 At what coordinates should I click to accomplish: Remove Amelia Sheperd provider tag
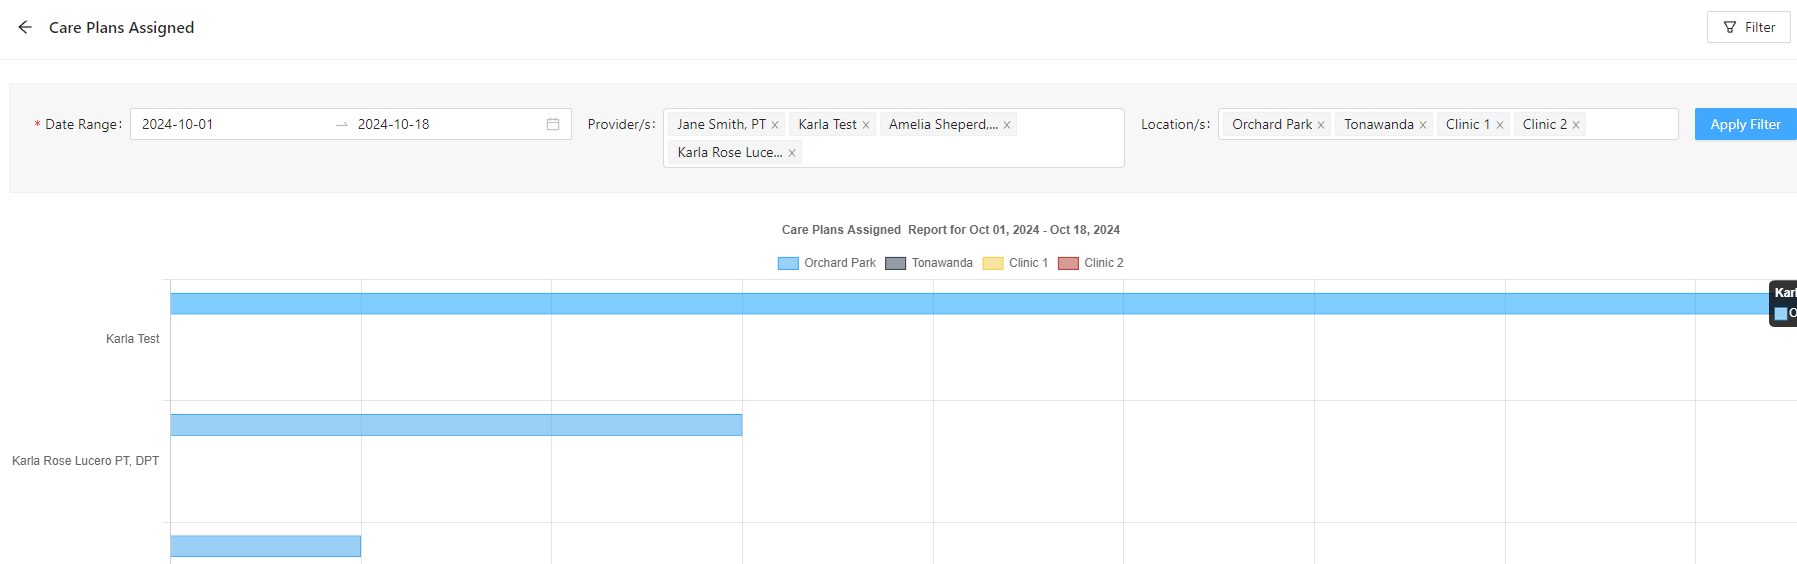tap(1007, 125)
